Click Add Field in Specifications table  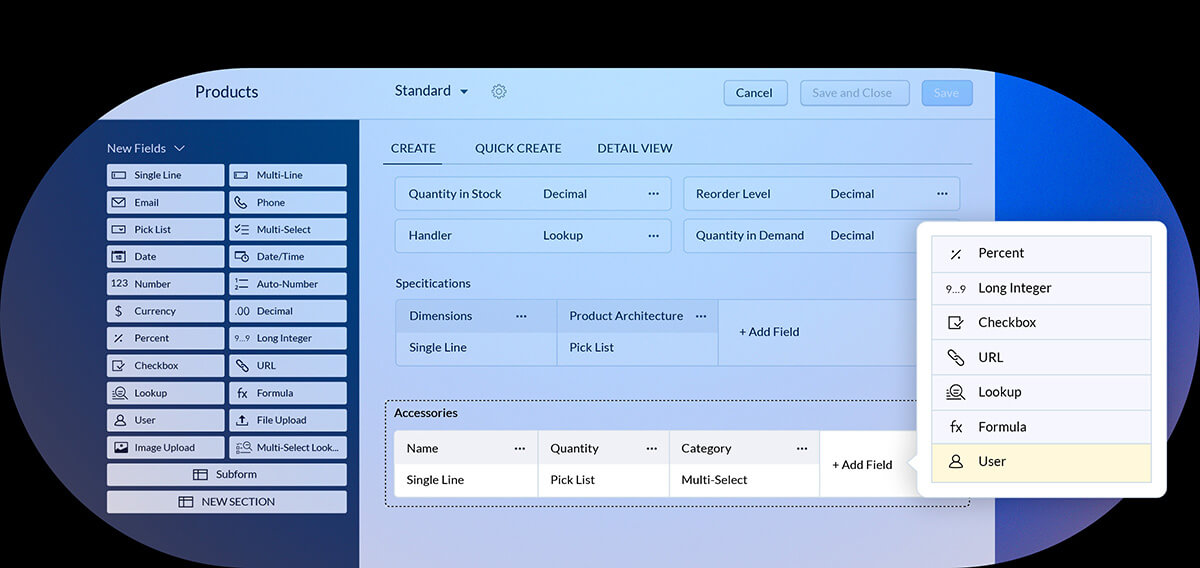[x=769, y=332]
